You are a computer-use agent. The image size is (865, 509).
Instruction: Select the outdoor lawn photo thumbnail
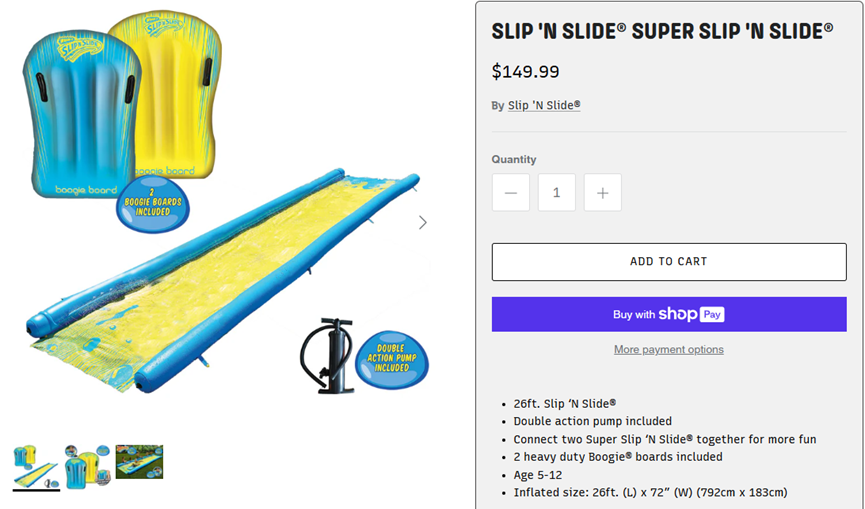pyautogui.click(x=139, y=462)
